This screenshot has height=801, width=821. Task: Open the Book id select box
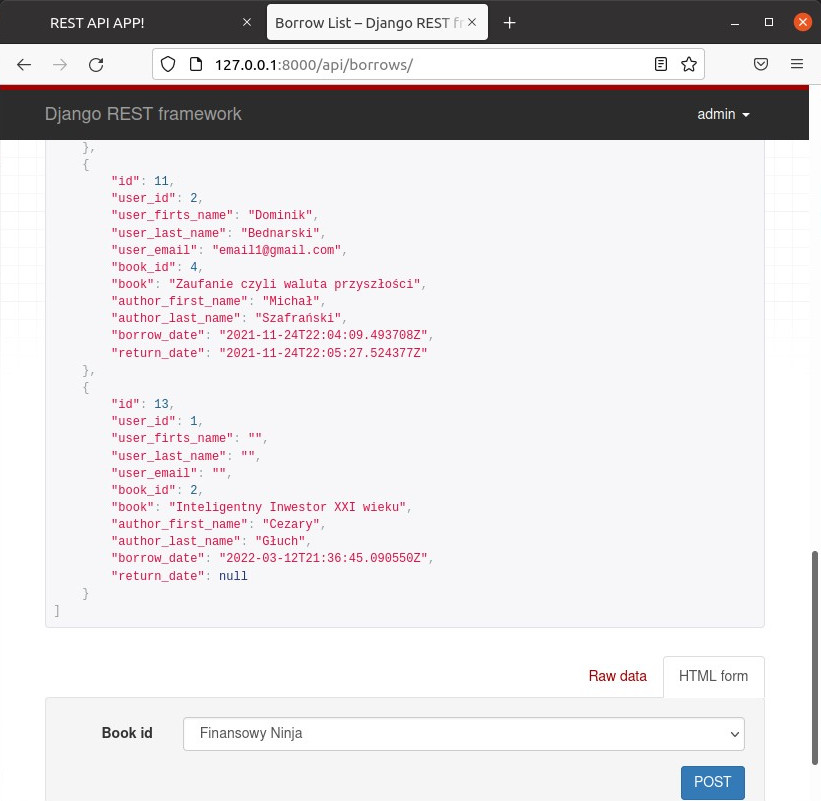(464, 733)
